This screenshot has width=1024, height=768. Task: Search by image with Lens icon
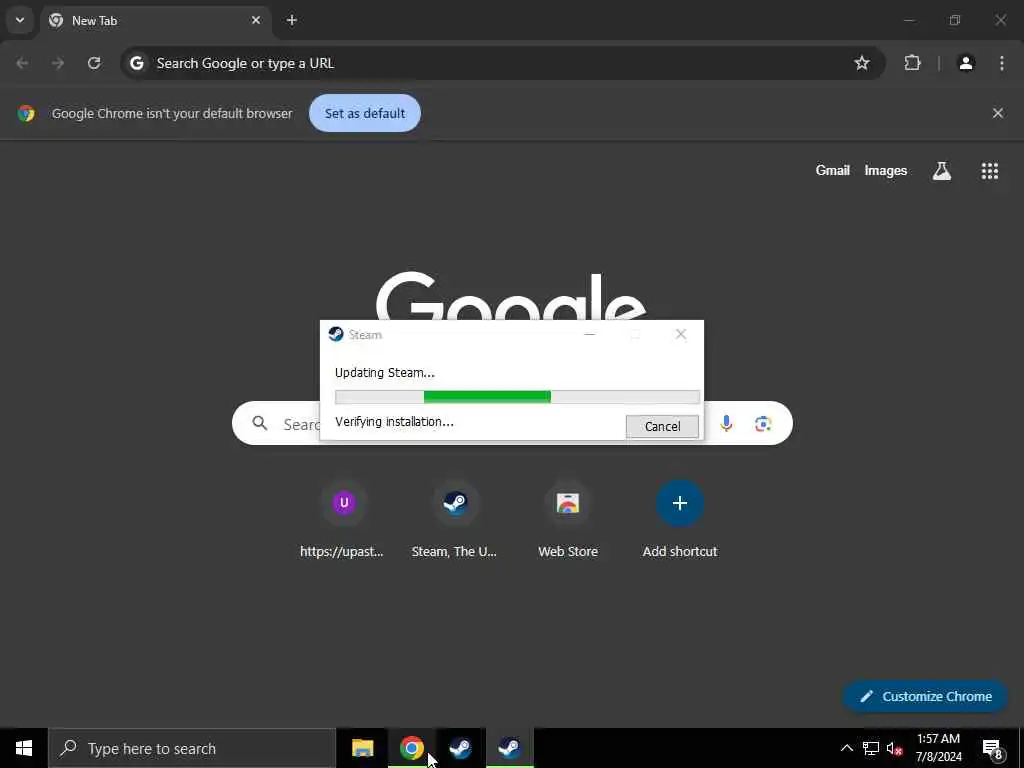pos(763,424)
